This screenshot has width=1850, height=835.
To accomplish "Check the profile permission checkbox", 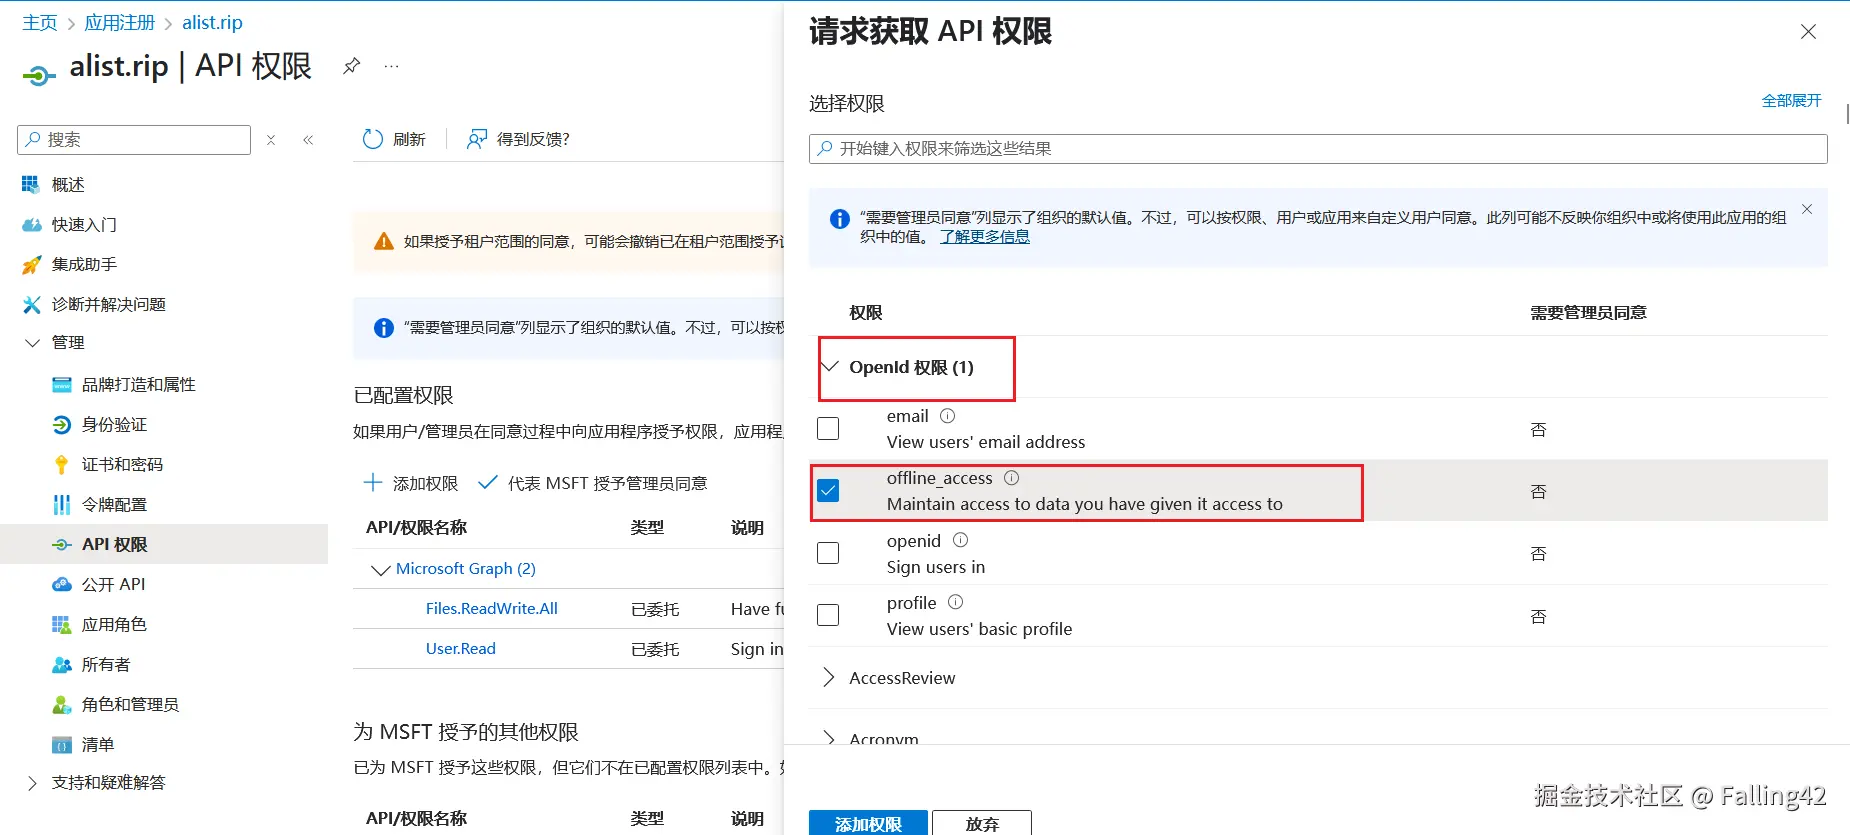I will coord(828,614).
